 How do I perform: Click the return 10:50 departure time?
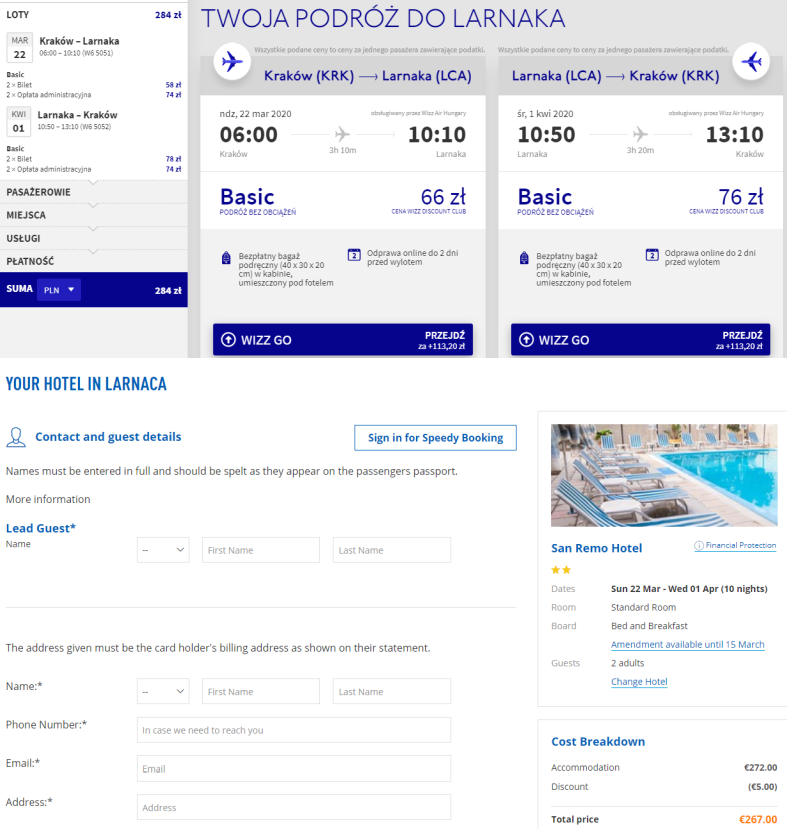pos(546,135)
